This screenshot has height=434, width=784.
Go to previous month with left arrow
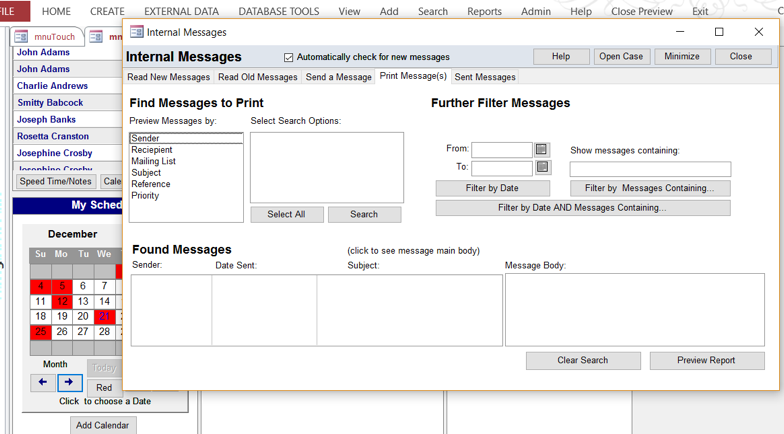coord(42,382)
